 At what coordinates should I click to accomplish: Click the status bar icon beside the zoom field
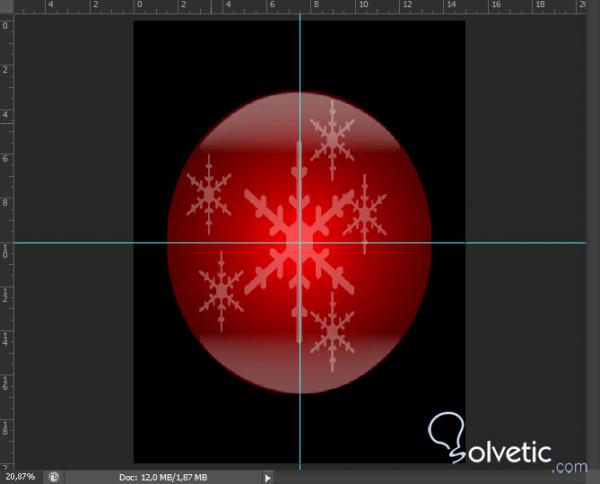click(54, 477)
